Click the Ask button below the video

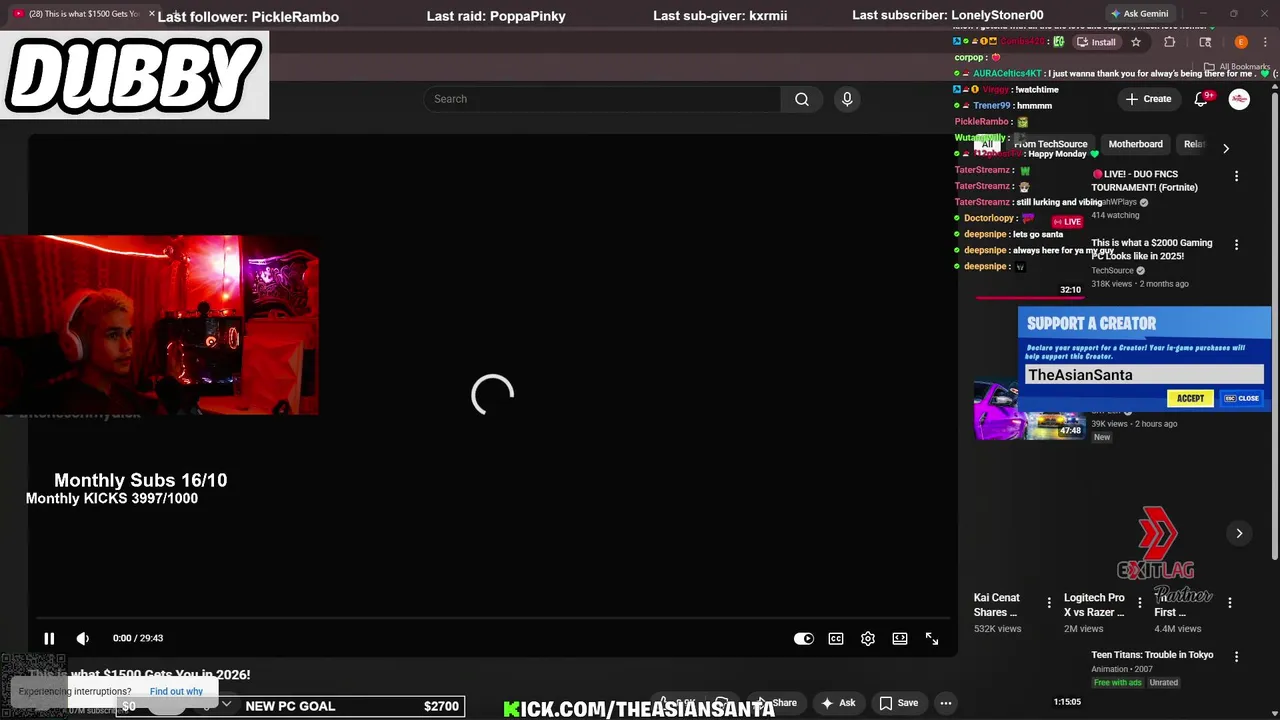[838, 703]
